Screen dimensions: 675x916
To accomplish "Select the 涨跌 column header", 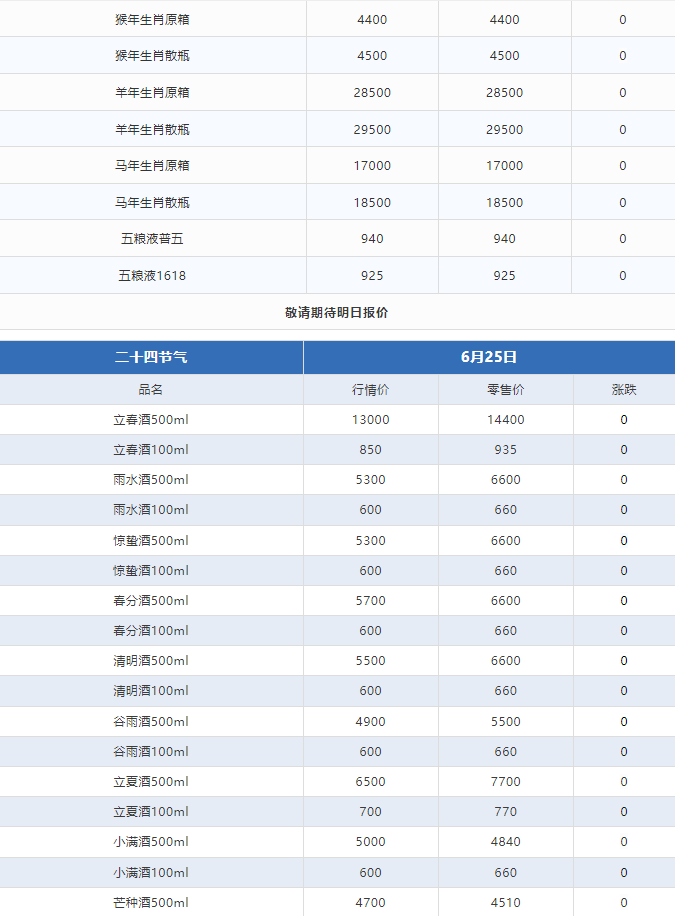I will (x=624, y=390).
